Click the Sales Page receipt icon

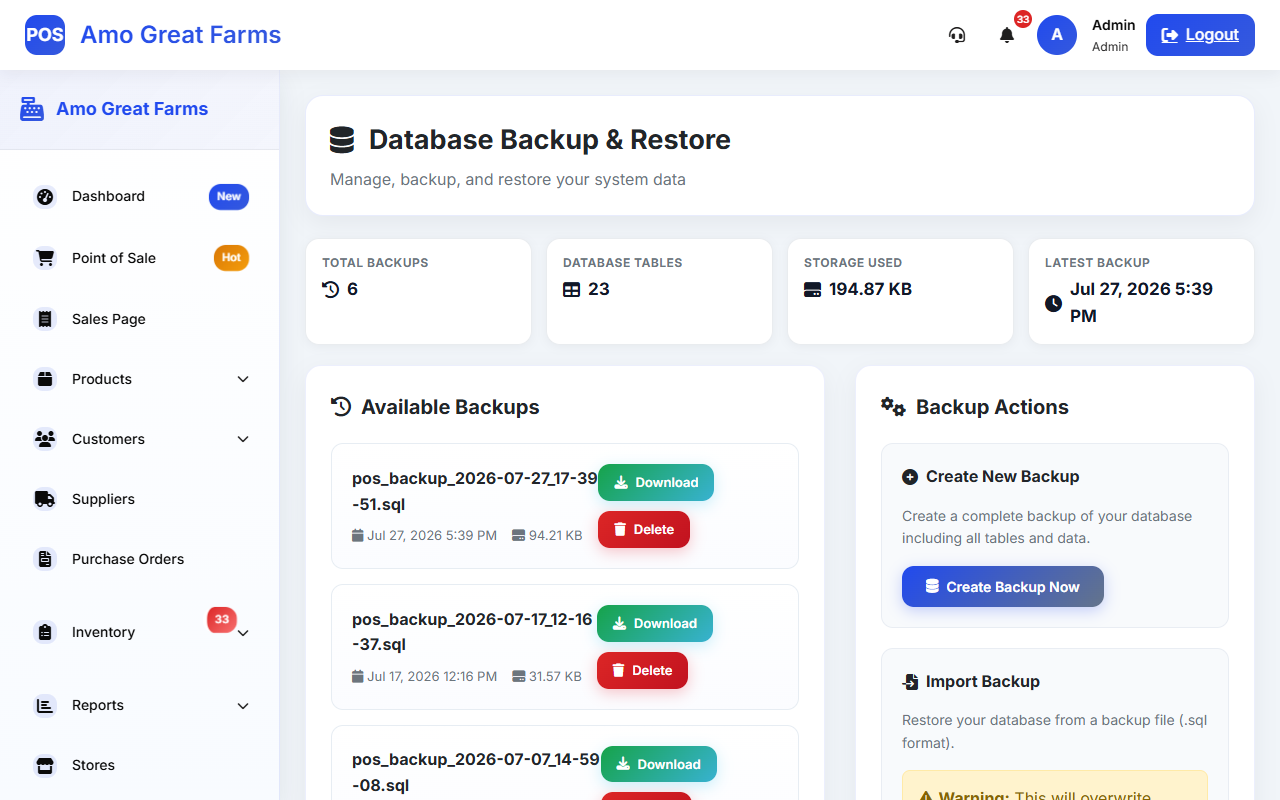45,319
